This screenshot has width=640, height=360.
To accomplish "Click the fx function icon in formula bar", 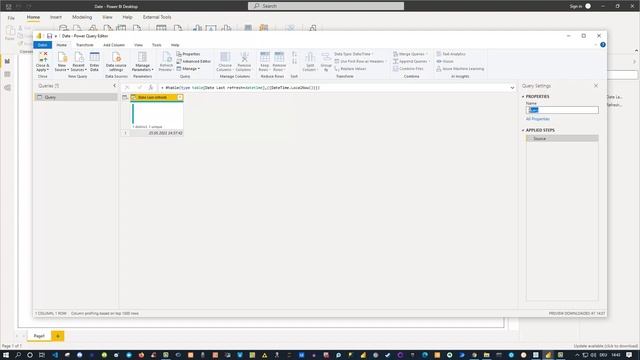I will click(x=151, y=87).
